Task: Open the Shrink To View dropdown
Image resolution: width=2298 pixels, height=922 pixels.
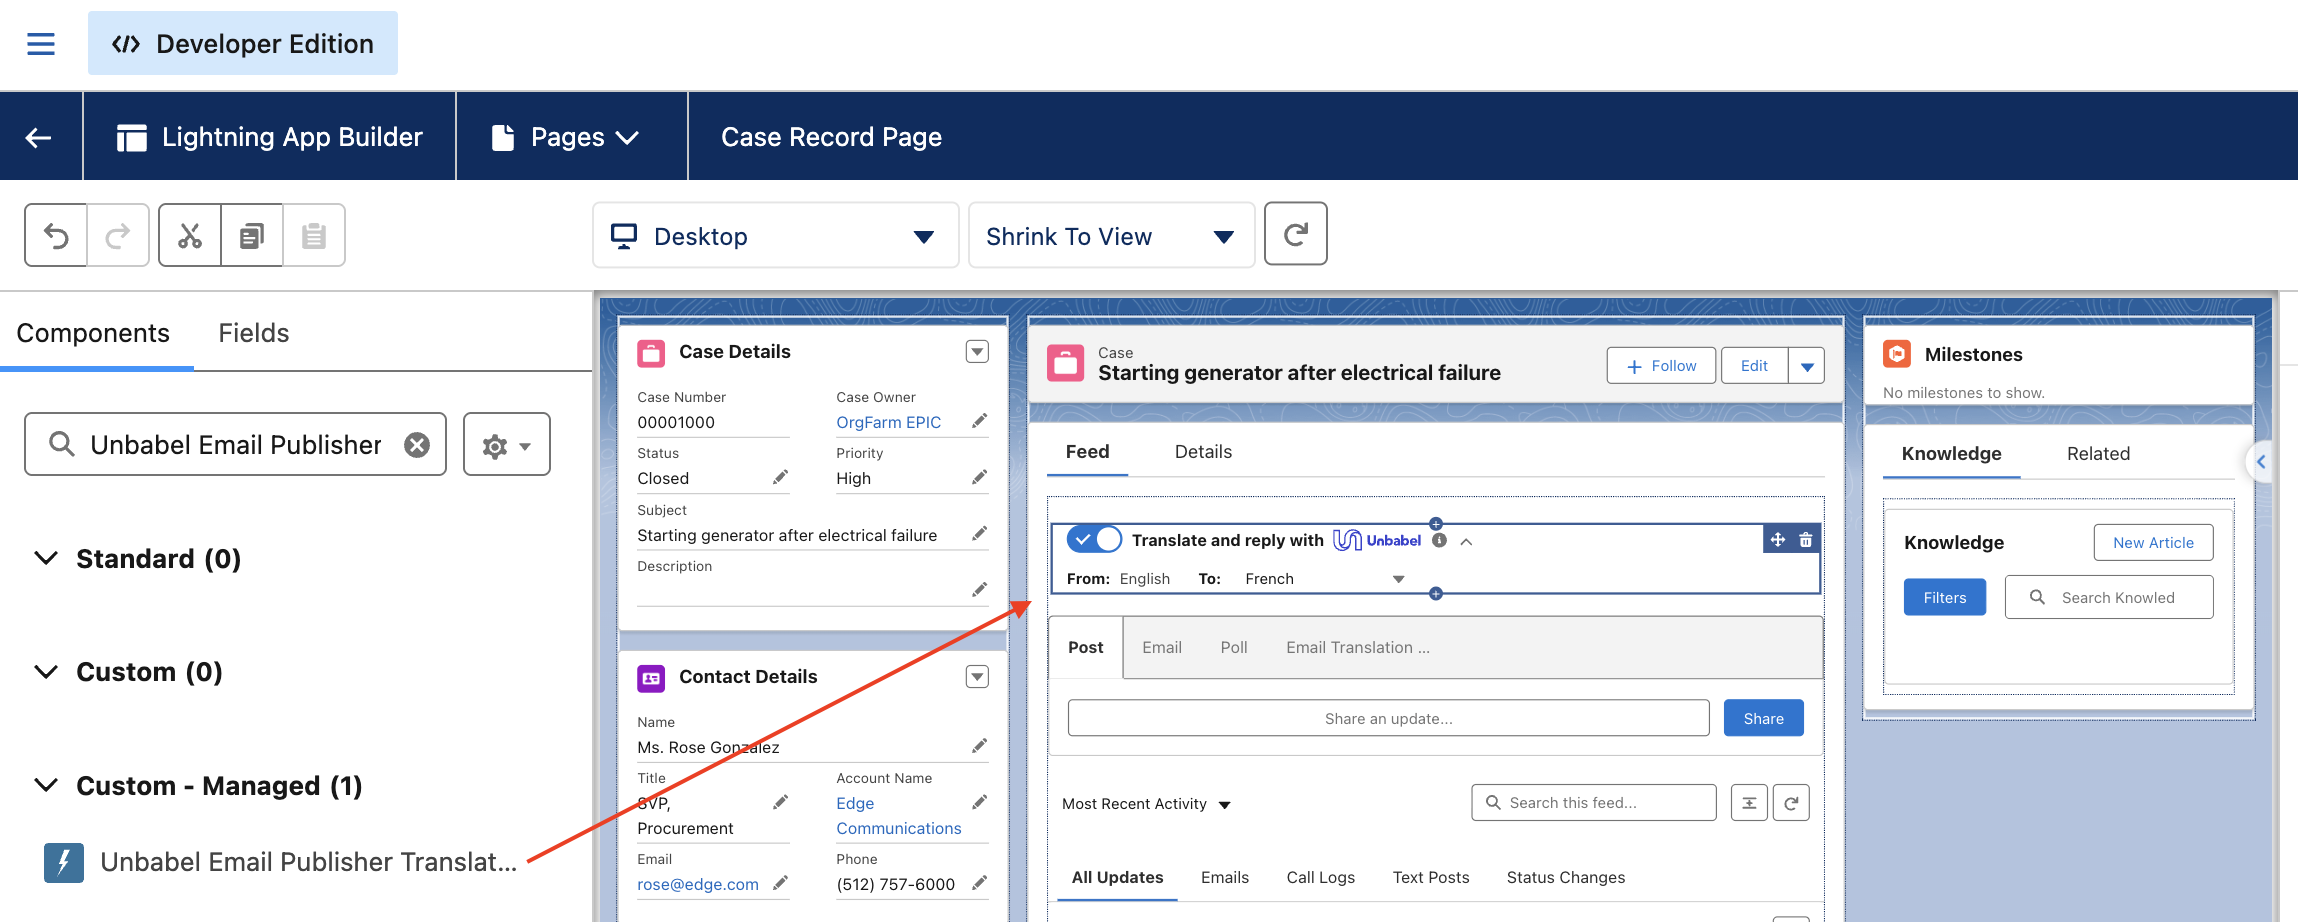Action: click(x=1111, y=236)
